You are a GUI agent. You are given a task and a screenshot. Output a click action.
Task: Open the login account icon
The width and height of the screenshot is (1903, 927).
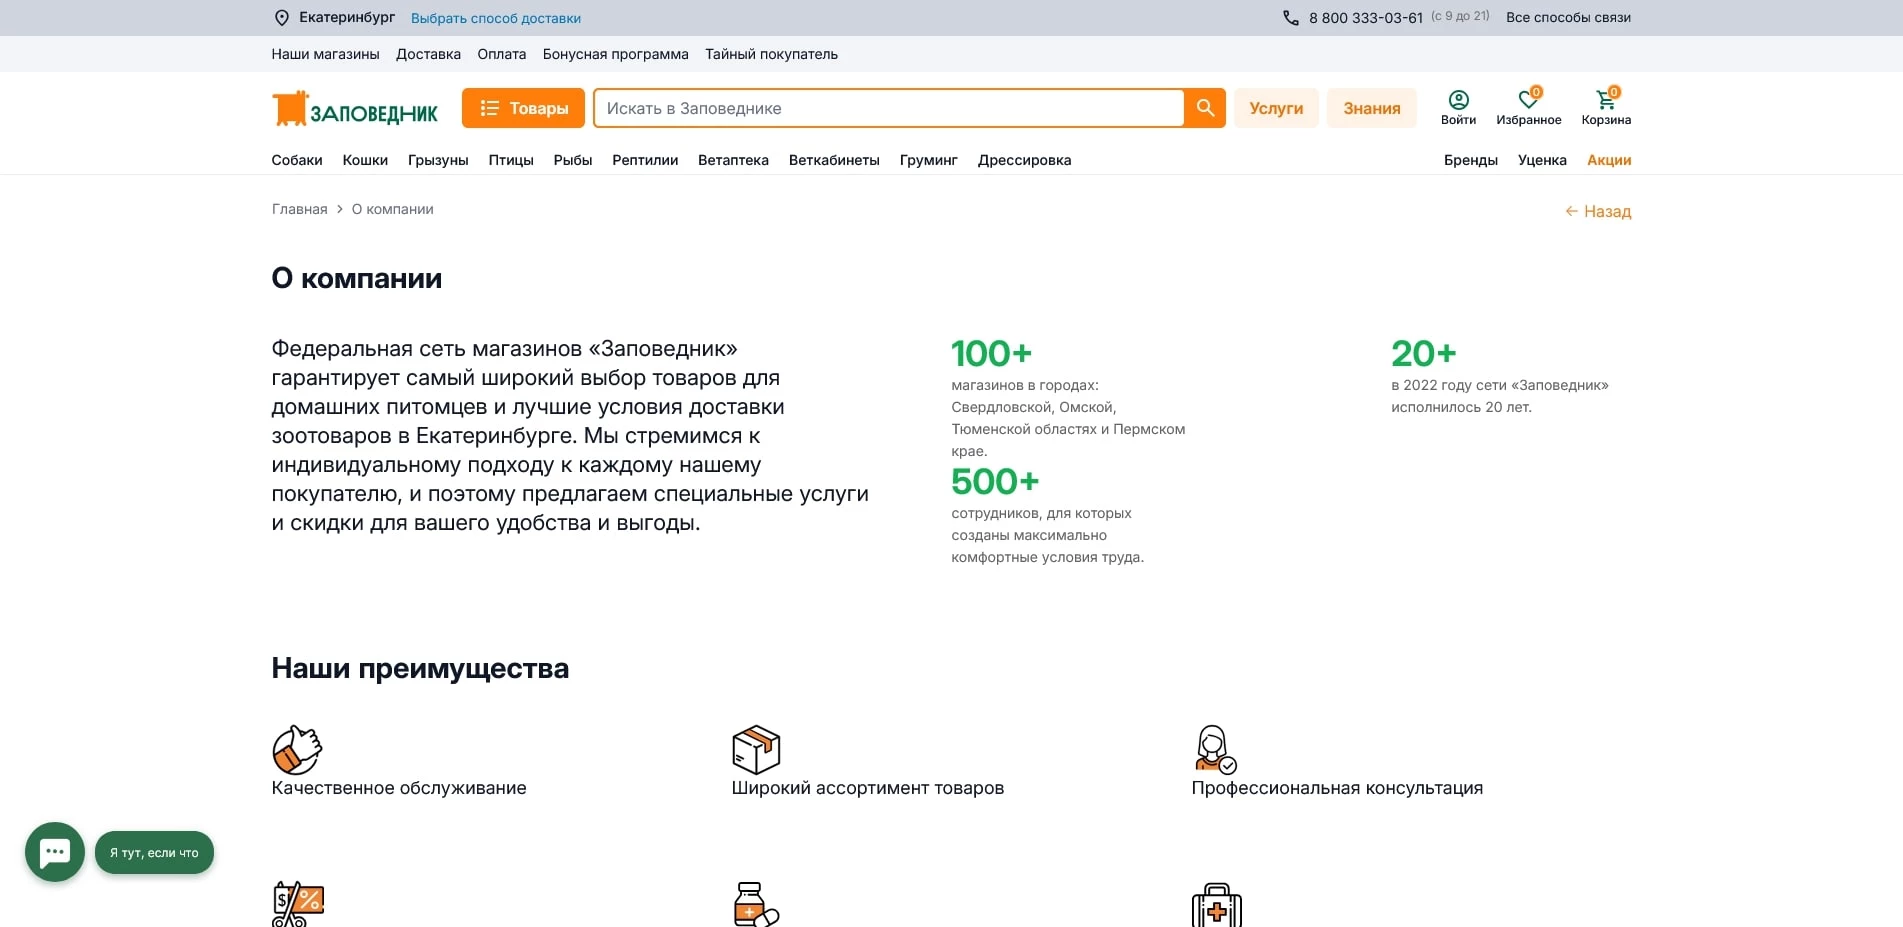(x=1458, y=100)
